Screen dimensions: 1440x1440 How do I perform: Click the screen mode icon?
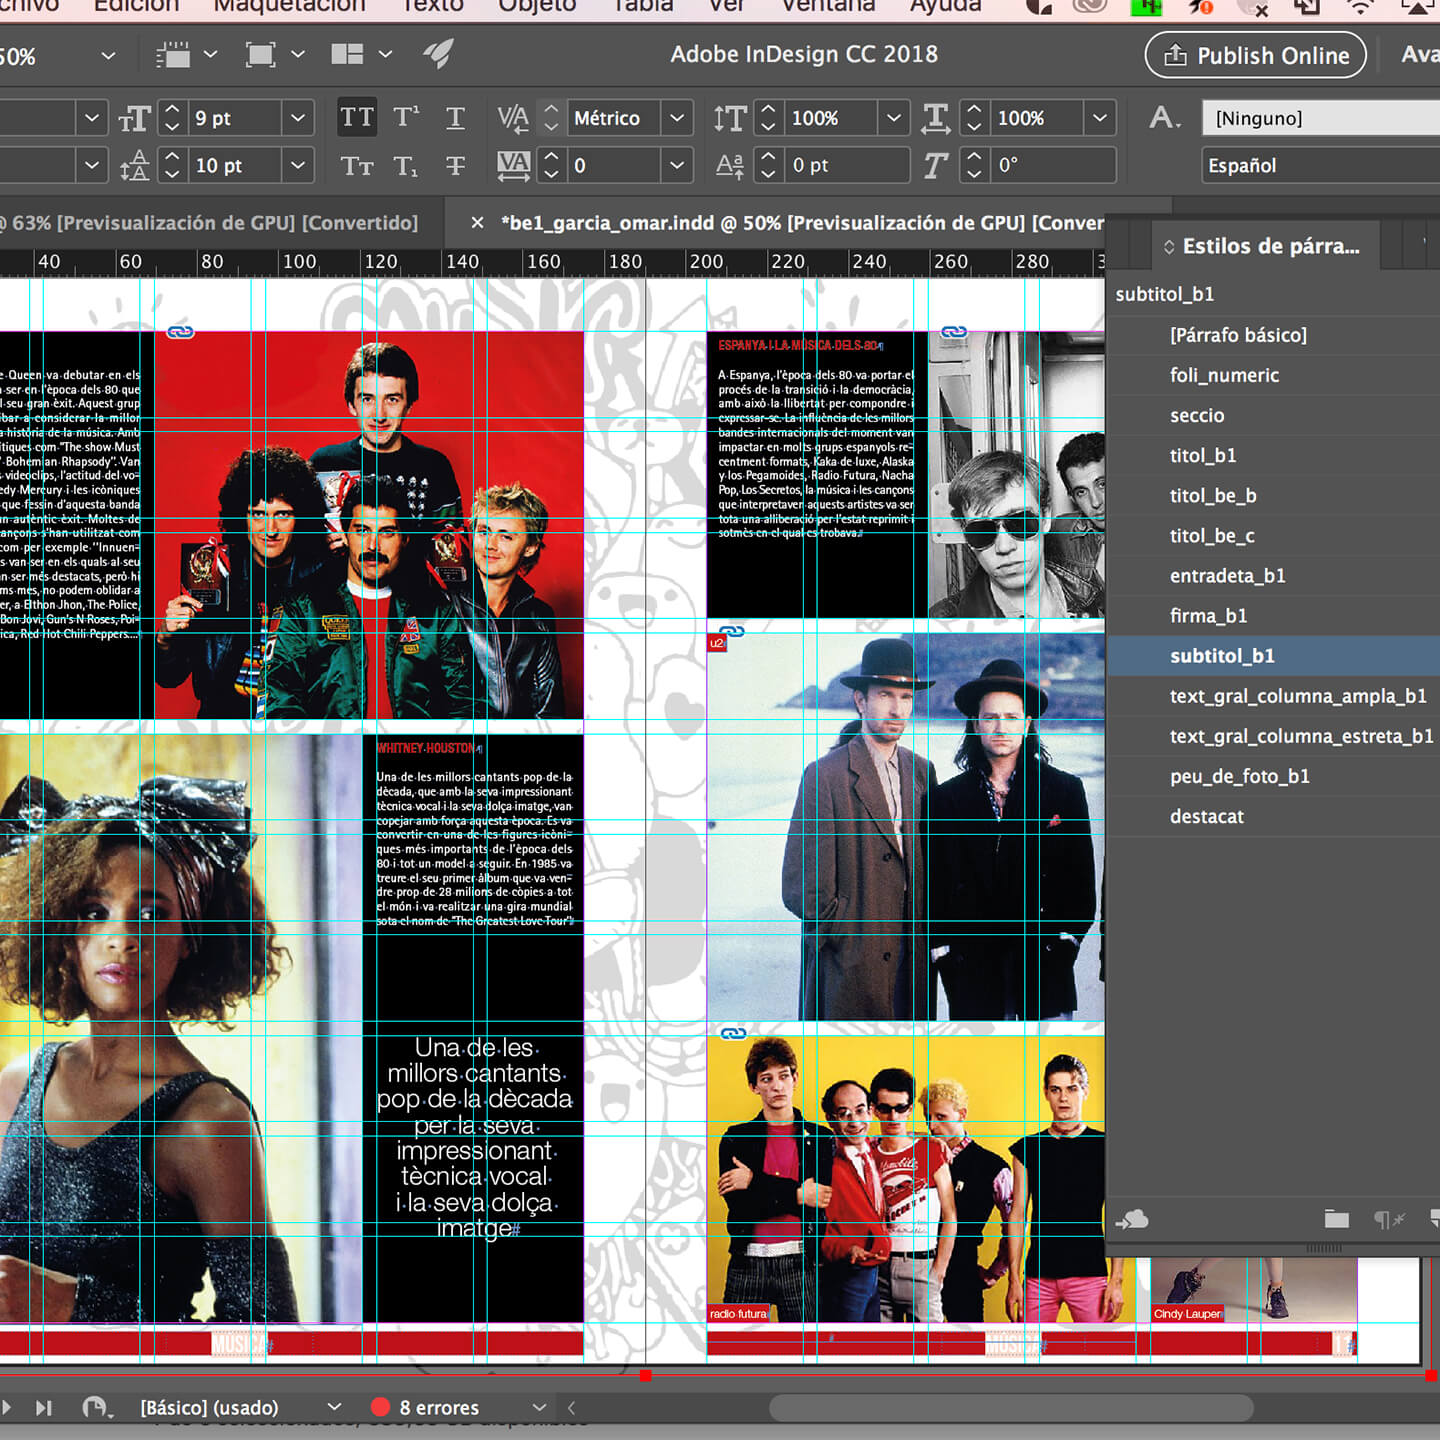click(x=261, y=54)
